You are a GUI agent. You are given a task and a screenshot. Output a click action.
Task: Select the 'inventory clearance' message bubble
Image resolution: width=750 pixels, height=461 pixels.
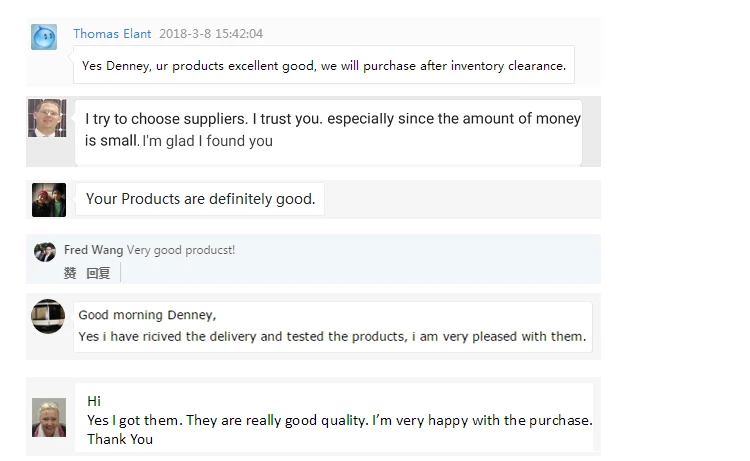coord(324,66)
